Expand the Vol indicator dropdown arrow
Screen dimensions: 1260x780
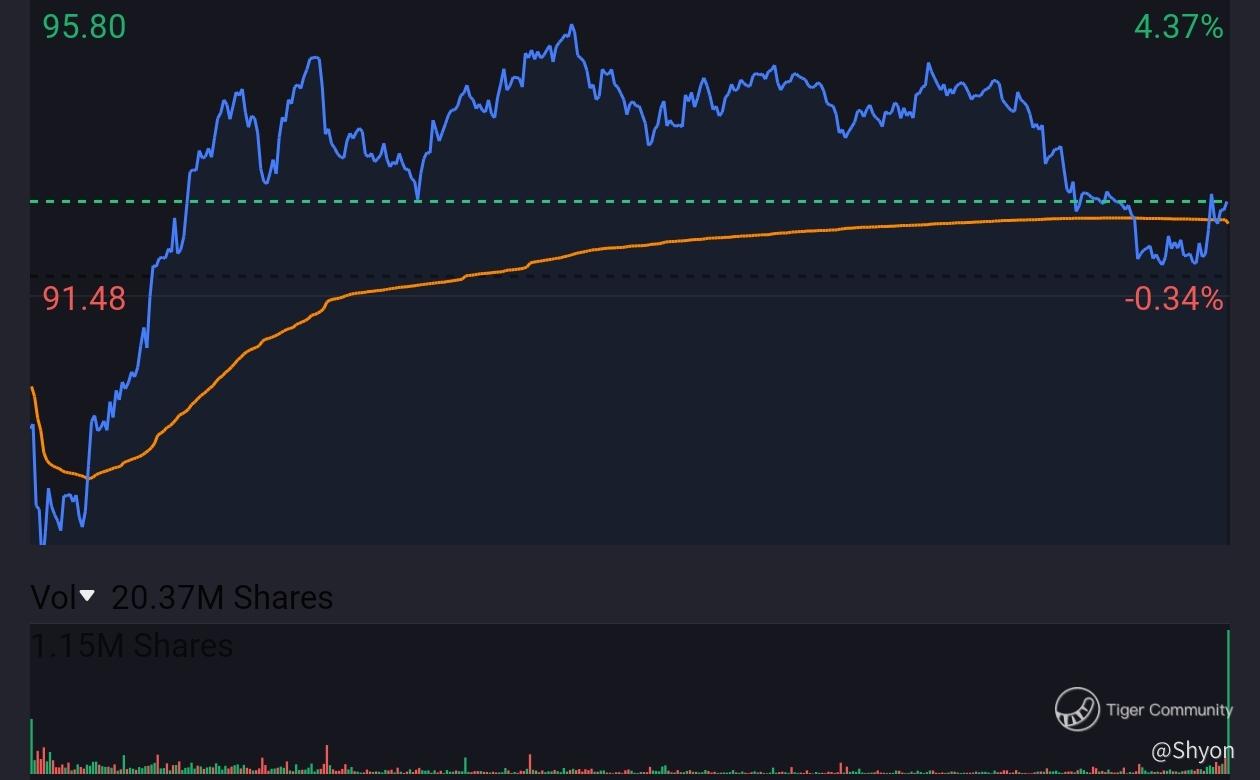coord(87,596)
